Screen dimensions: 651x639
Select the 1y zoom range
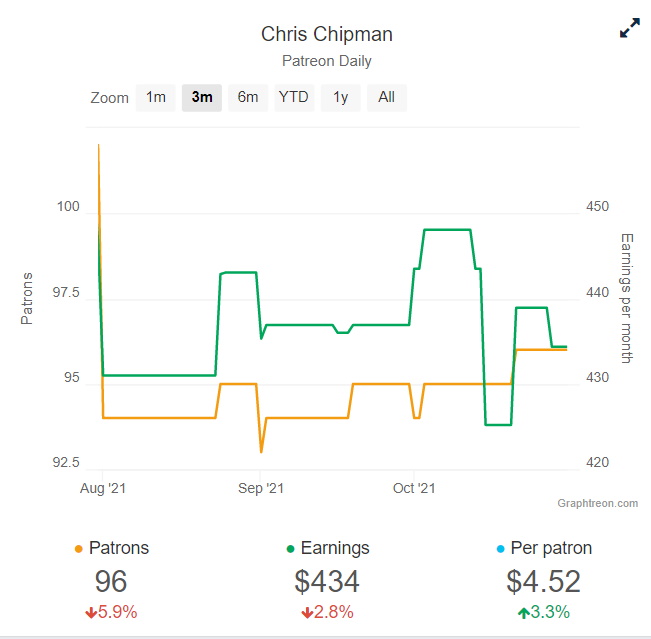[x=340, y=98]
